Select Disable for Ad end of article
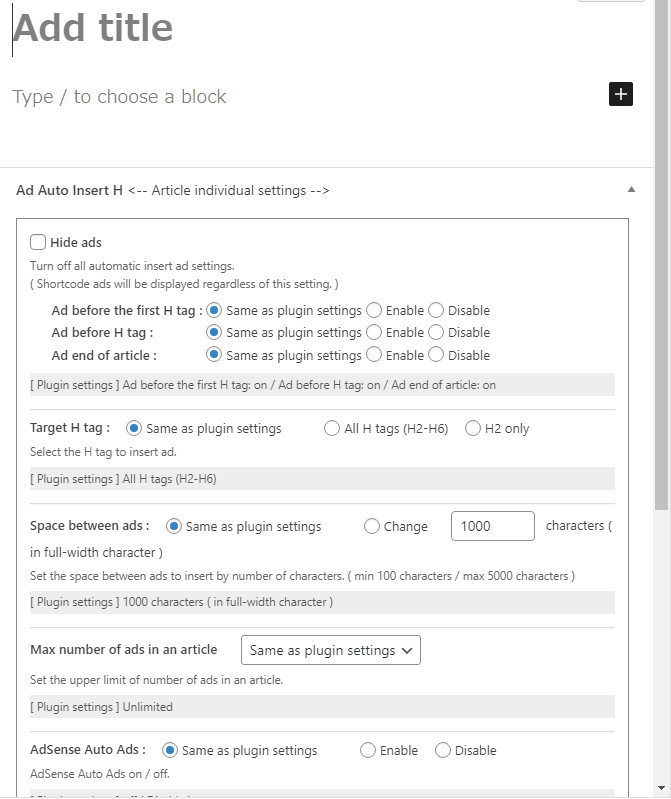 (436, 355)
